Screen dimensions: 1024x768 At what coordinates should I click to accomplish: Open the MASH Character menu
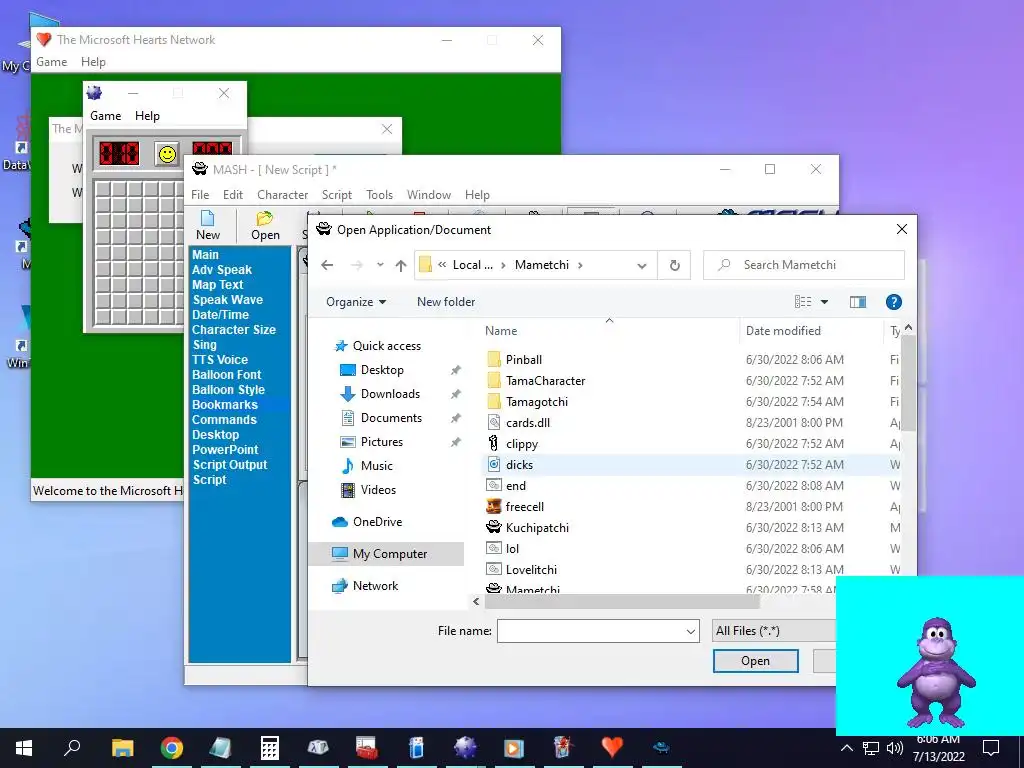coord(282,195)
